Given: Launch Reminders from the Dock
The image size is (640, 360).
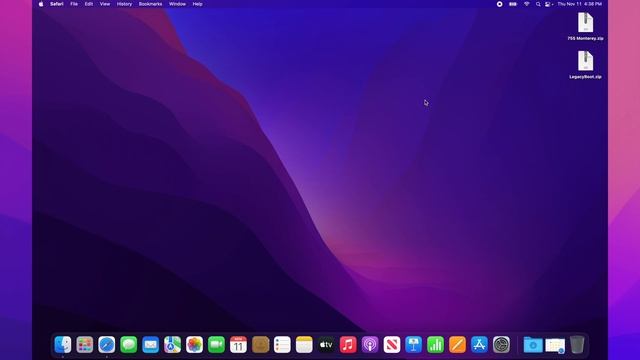Looking at the screenshot, I should tap(282, 345).
